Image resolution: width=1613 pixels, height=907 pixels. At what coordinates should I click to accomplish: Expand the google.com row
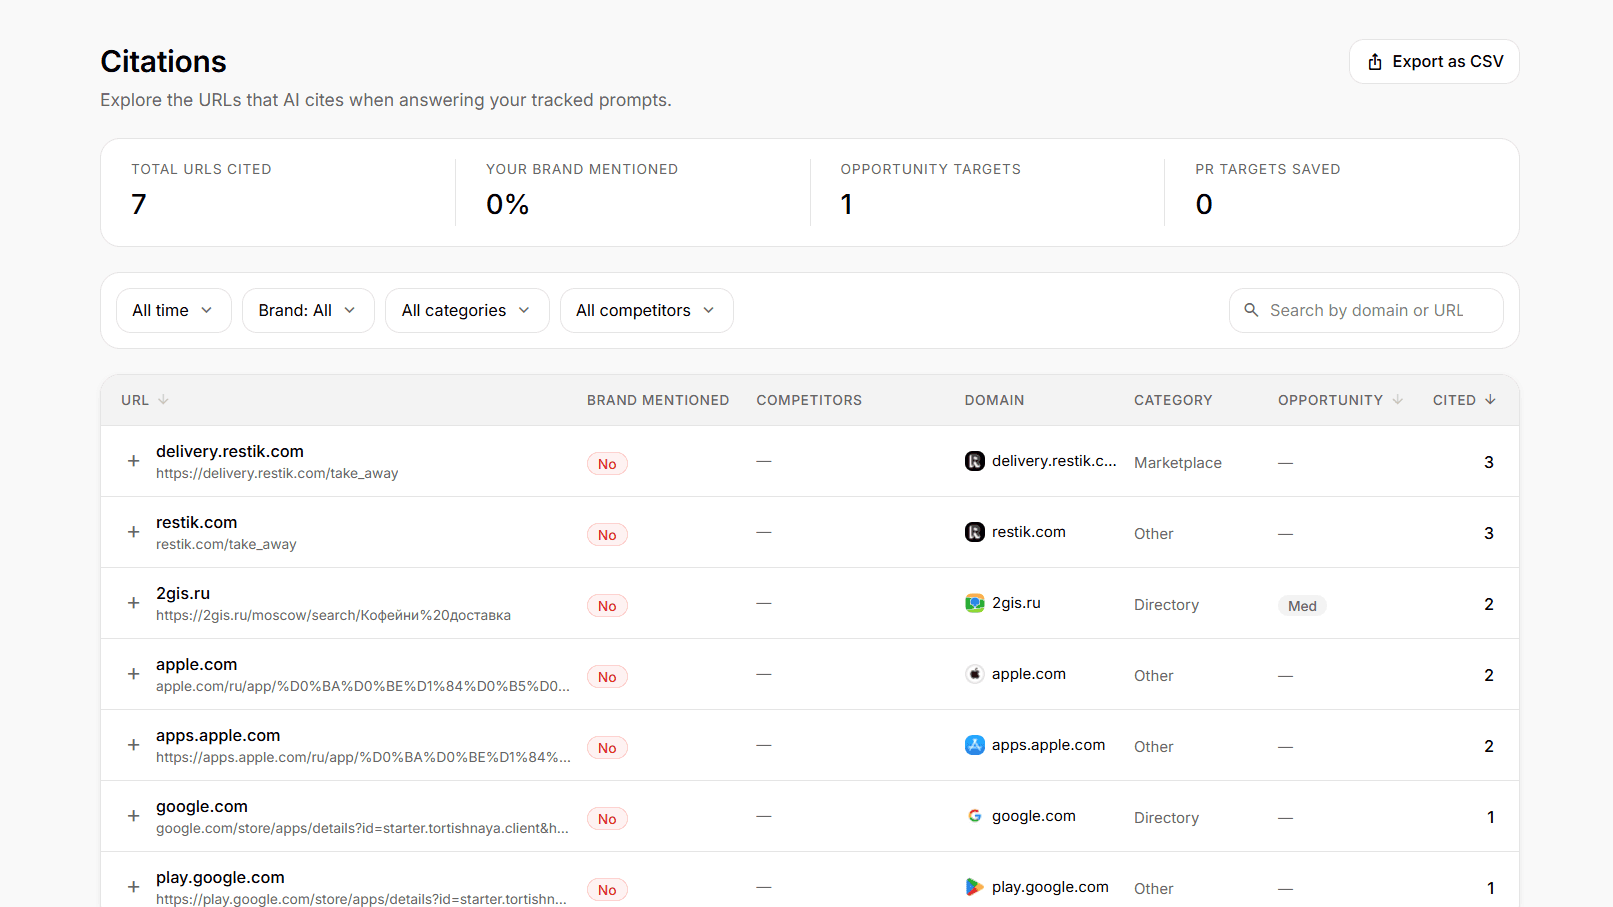[x=133, y=816]
